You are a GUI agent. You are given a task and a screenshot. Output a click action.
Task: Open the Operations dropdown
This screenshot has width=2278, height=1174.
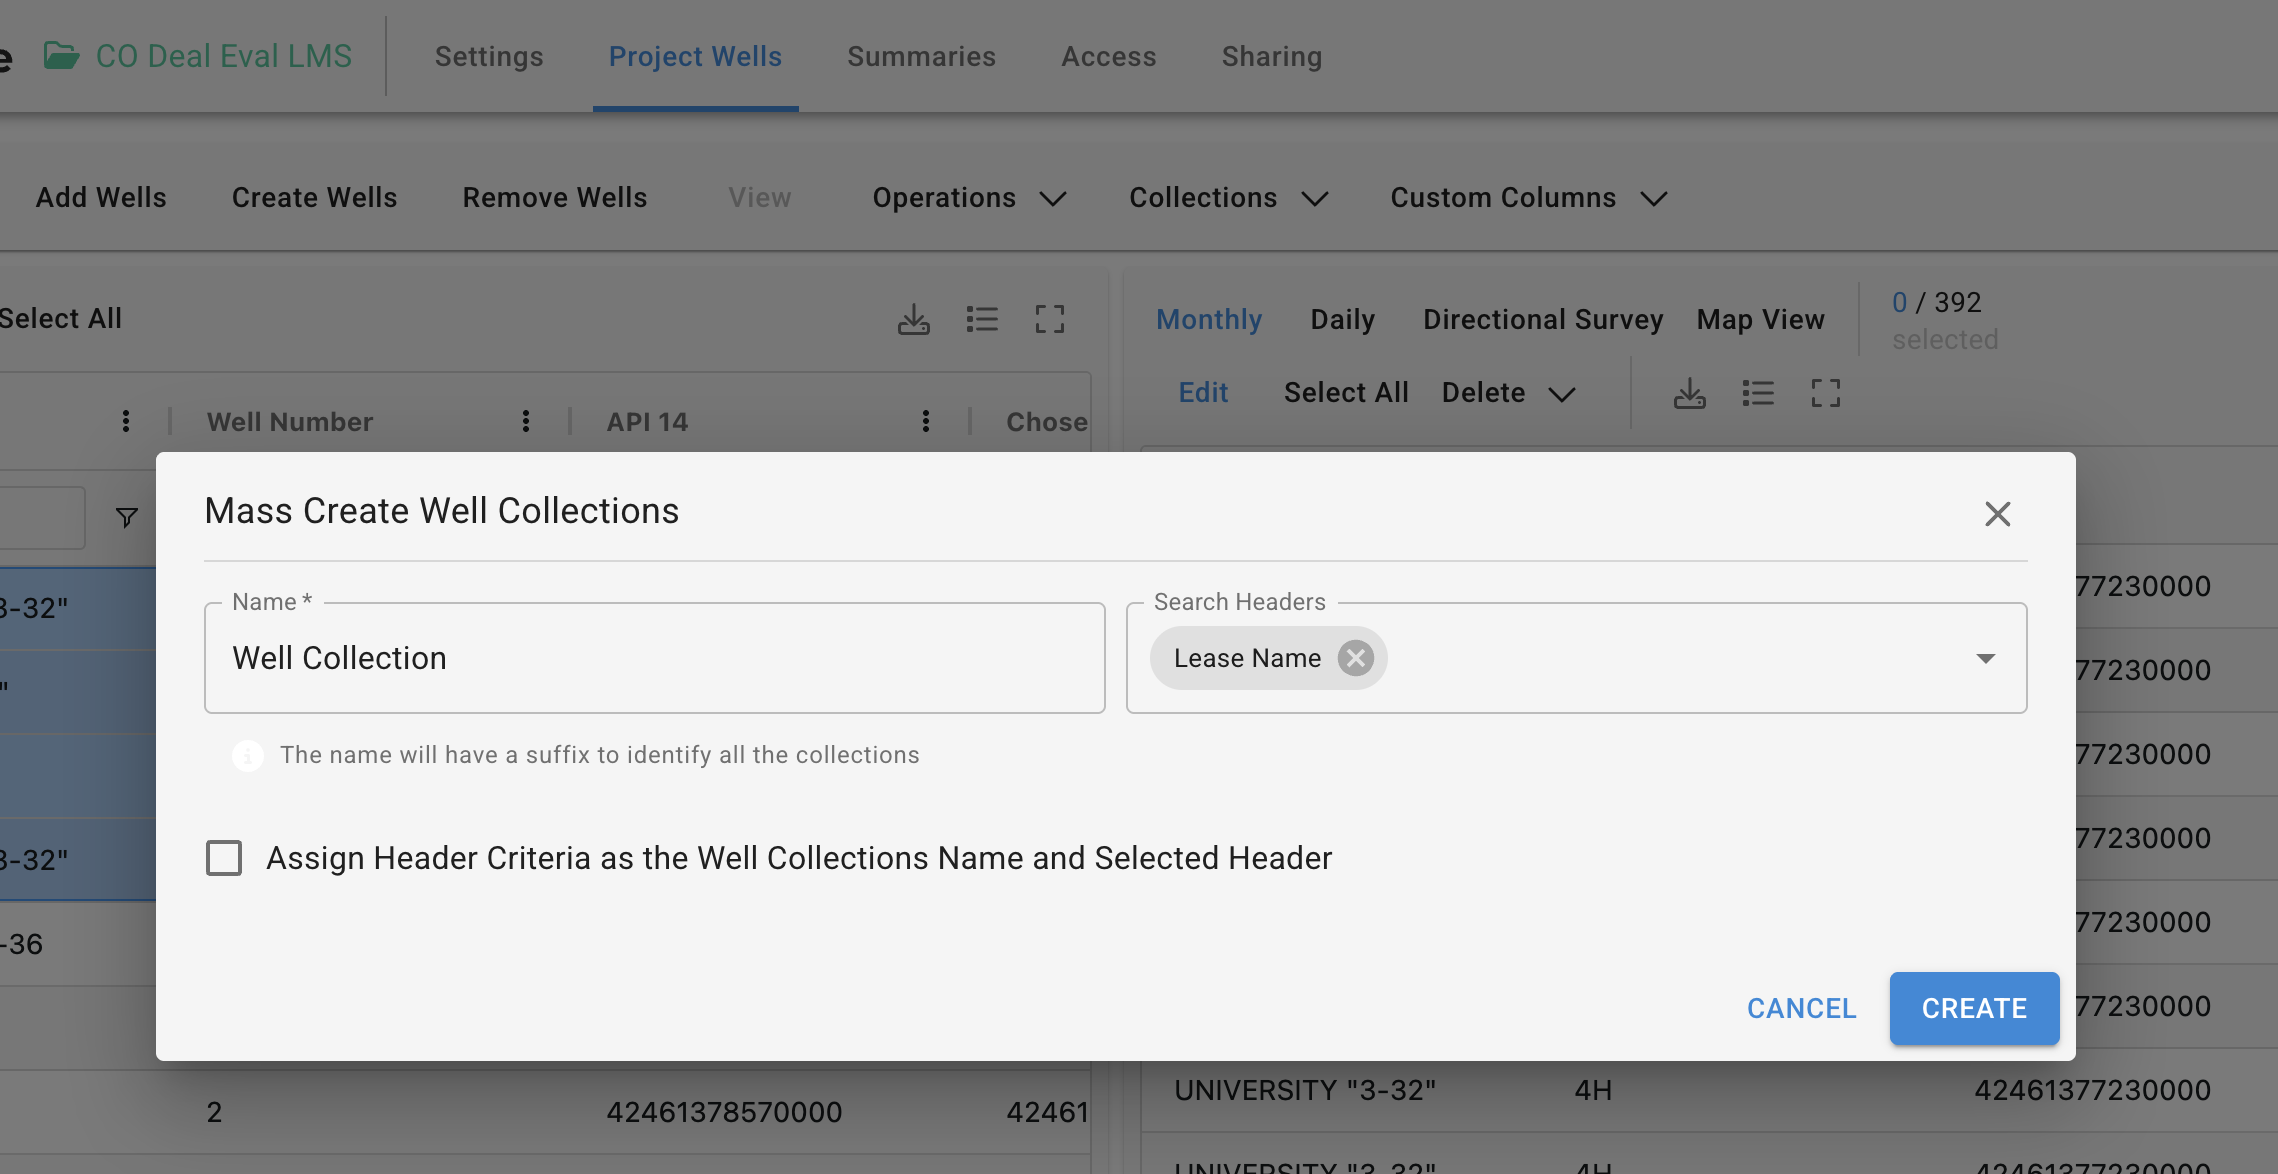click(x=968, y=198)
